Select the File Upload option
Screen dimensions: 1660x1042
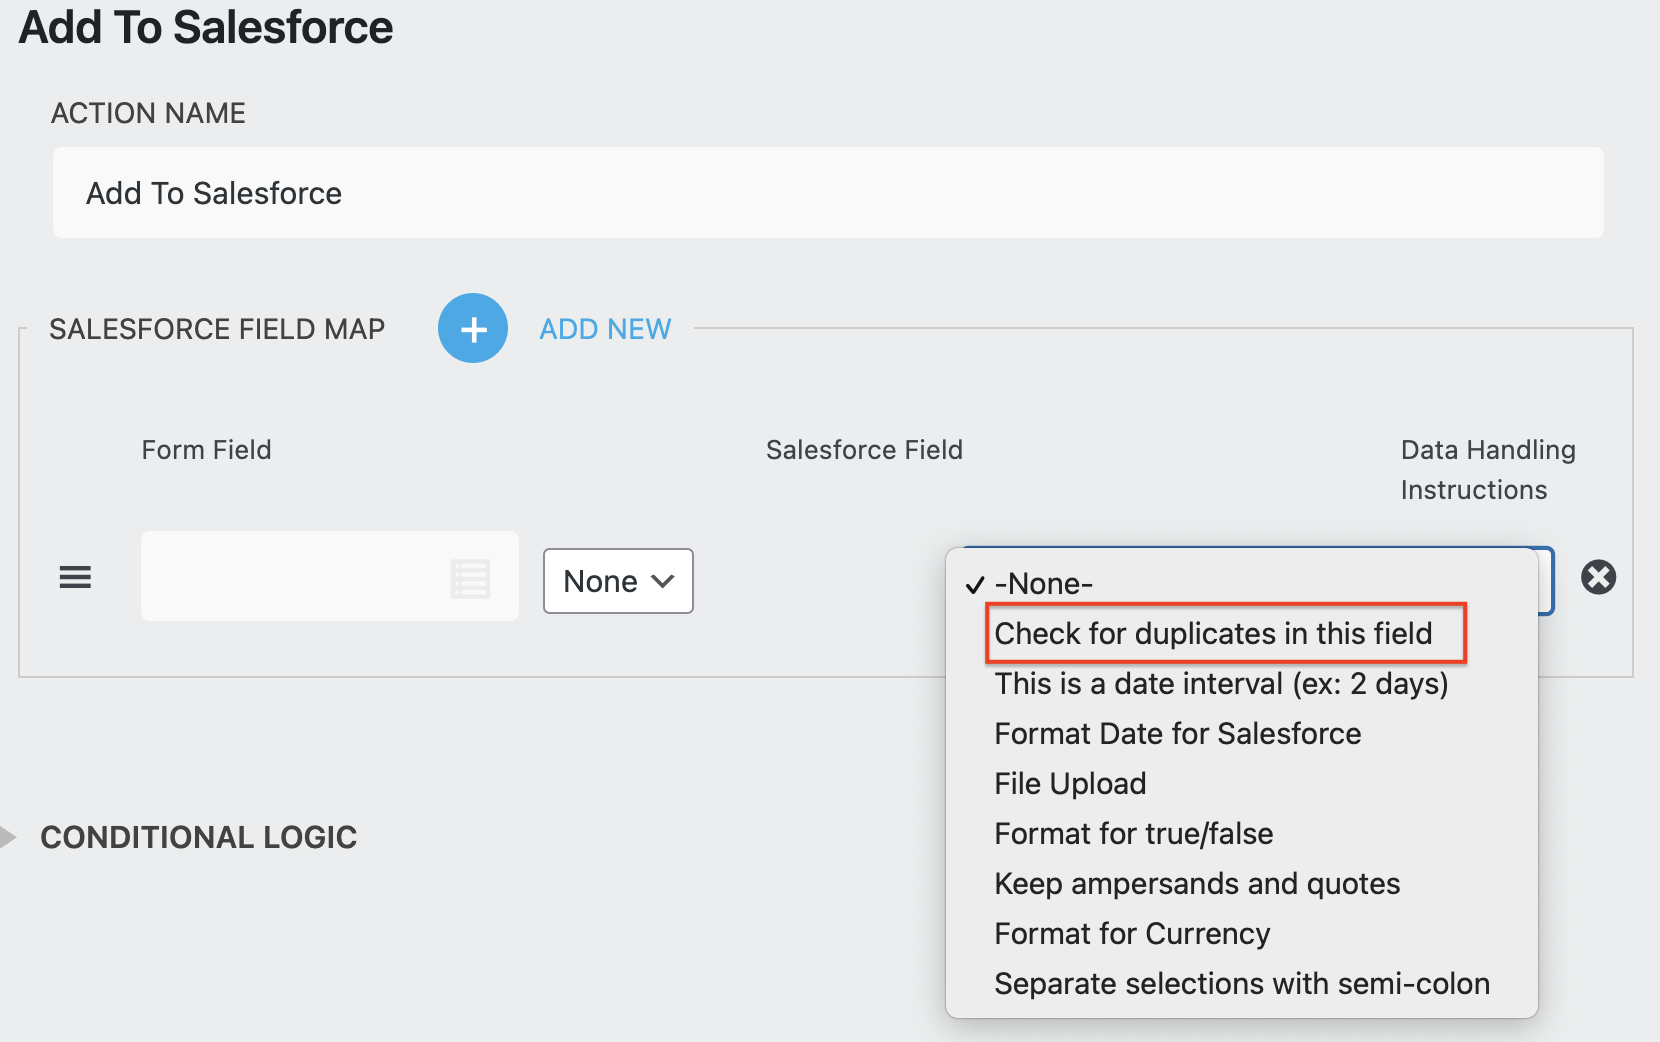click(x=1069, y=783)
